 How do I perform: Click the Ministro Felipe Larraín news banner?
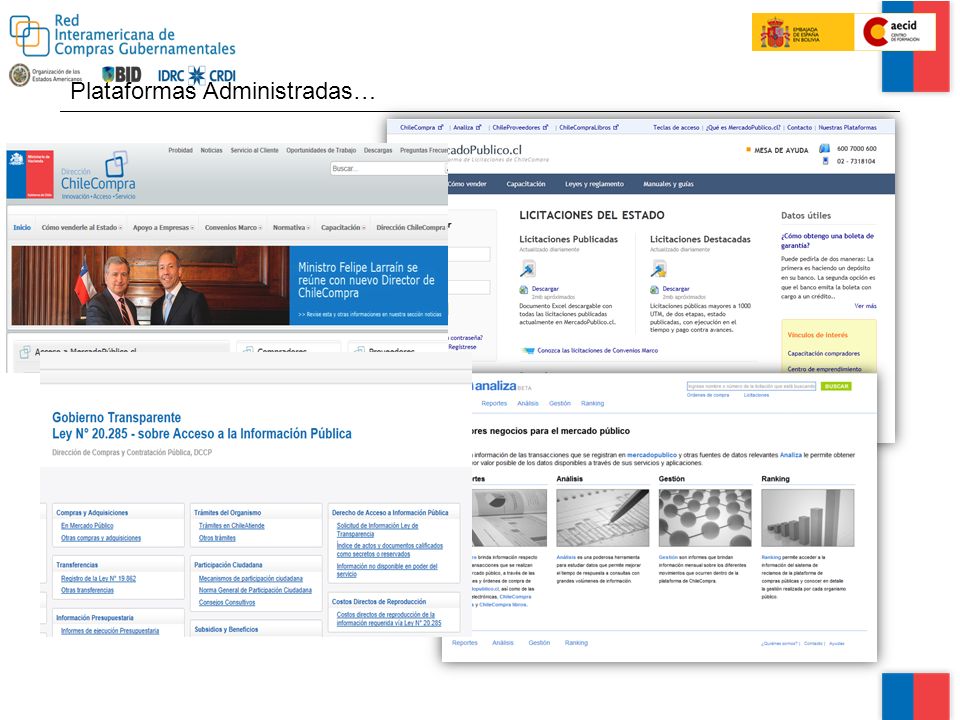[230, 285]
